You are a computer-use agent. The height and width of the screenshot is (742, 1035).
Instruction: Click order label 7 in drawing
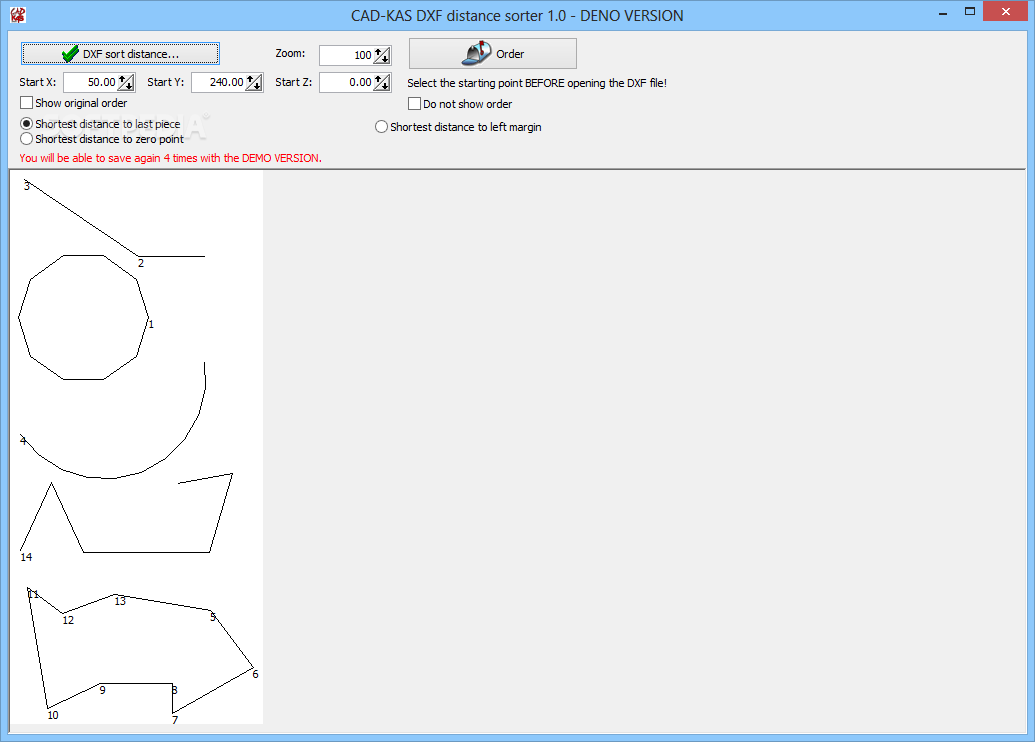pyautogui.click(x=175, y=720)
